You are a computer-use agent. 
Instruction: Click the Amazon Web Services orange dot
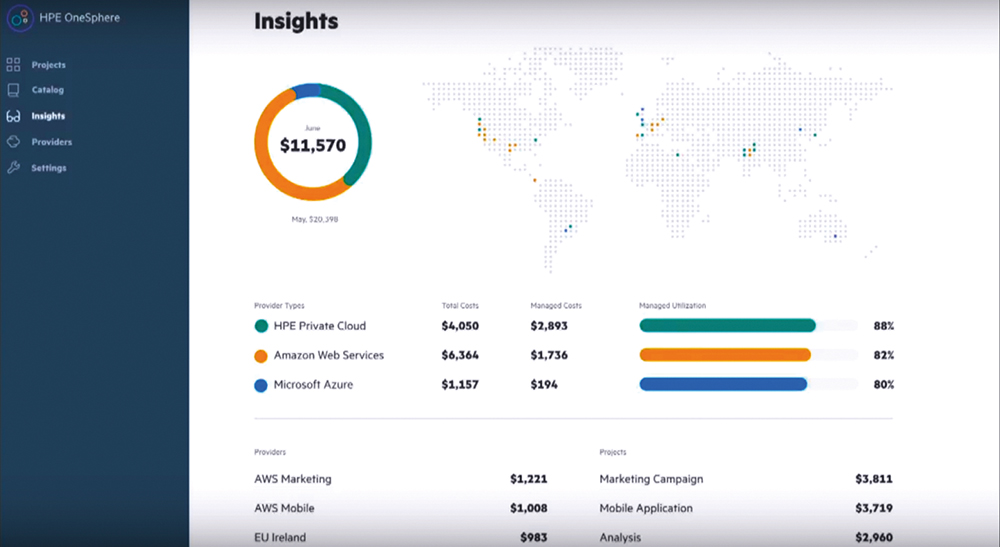tap(261, 356)
